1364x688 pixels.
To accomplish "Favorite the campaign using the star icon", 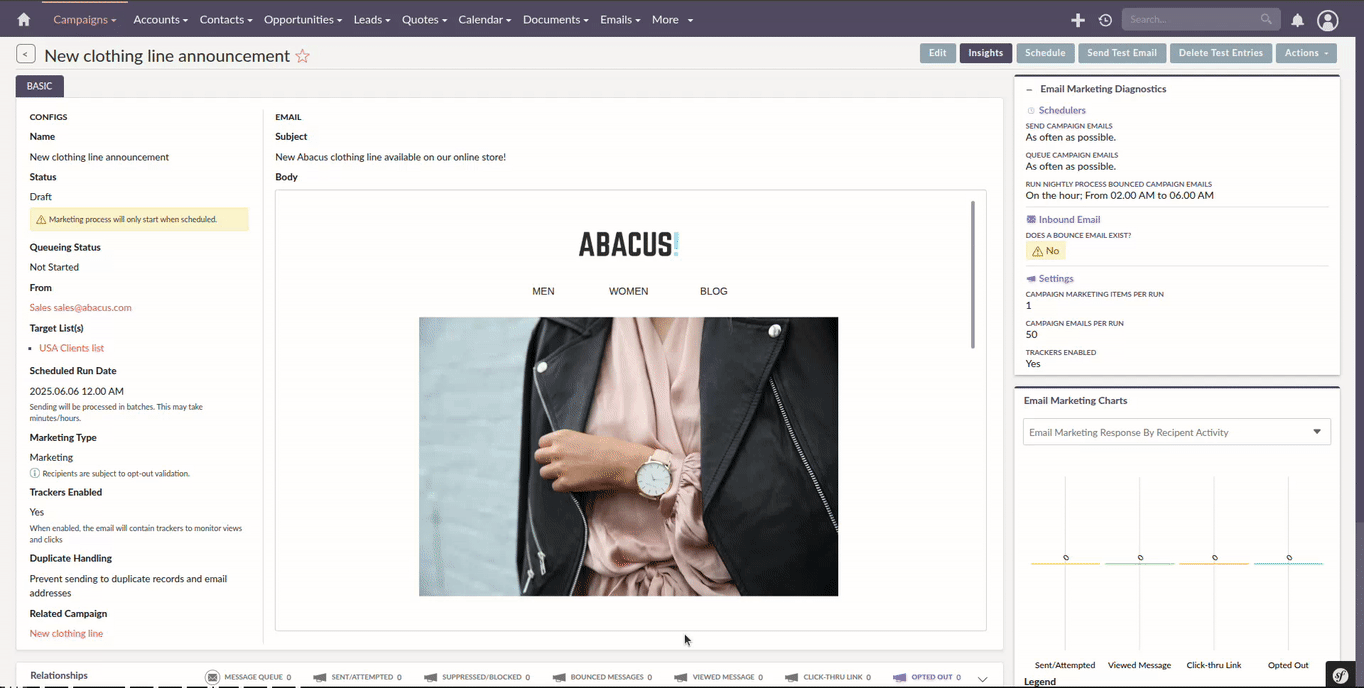I will point(303,57).
